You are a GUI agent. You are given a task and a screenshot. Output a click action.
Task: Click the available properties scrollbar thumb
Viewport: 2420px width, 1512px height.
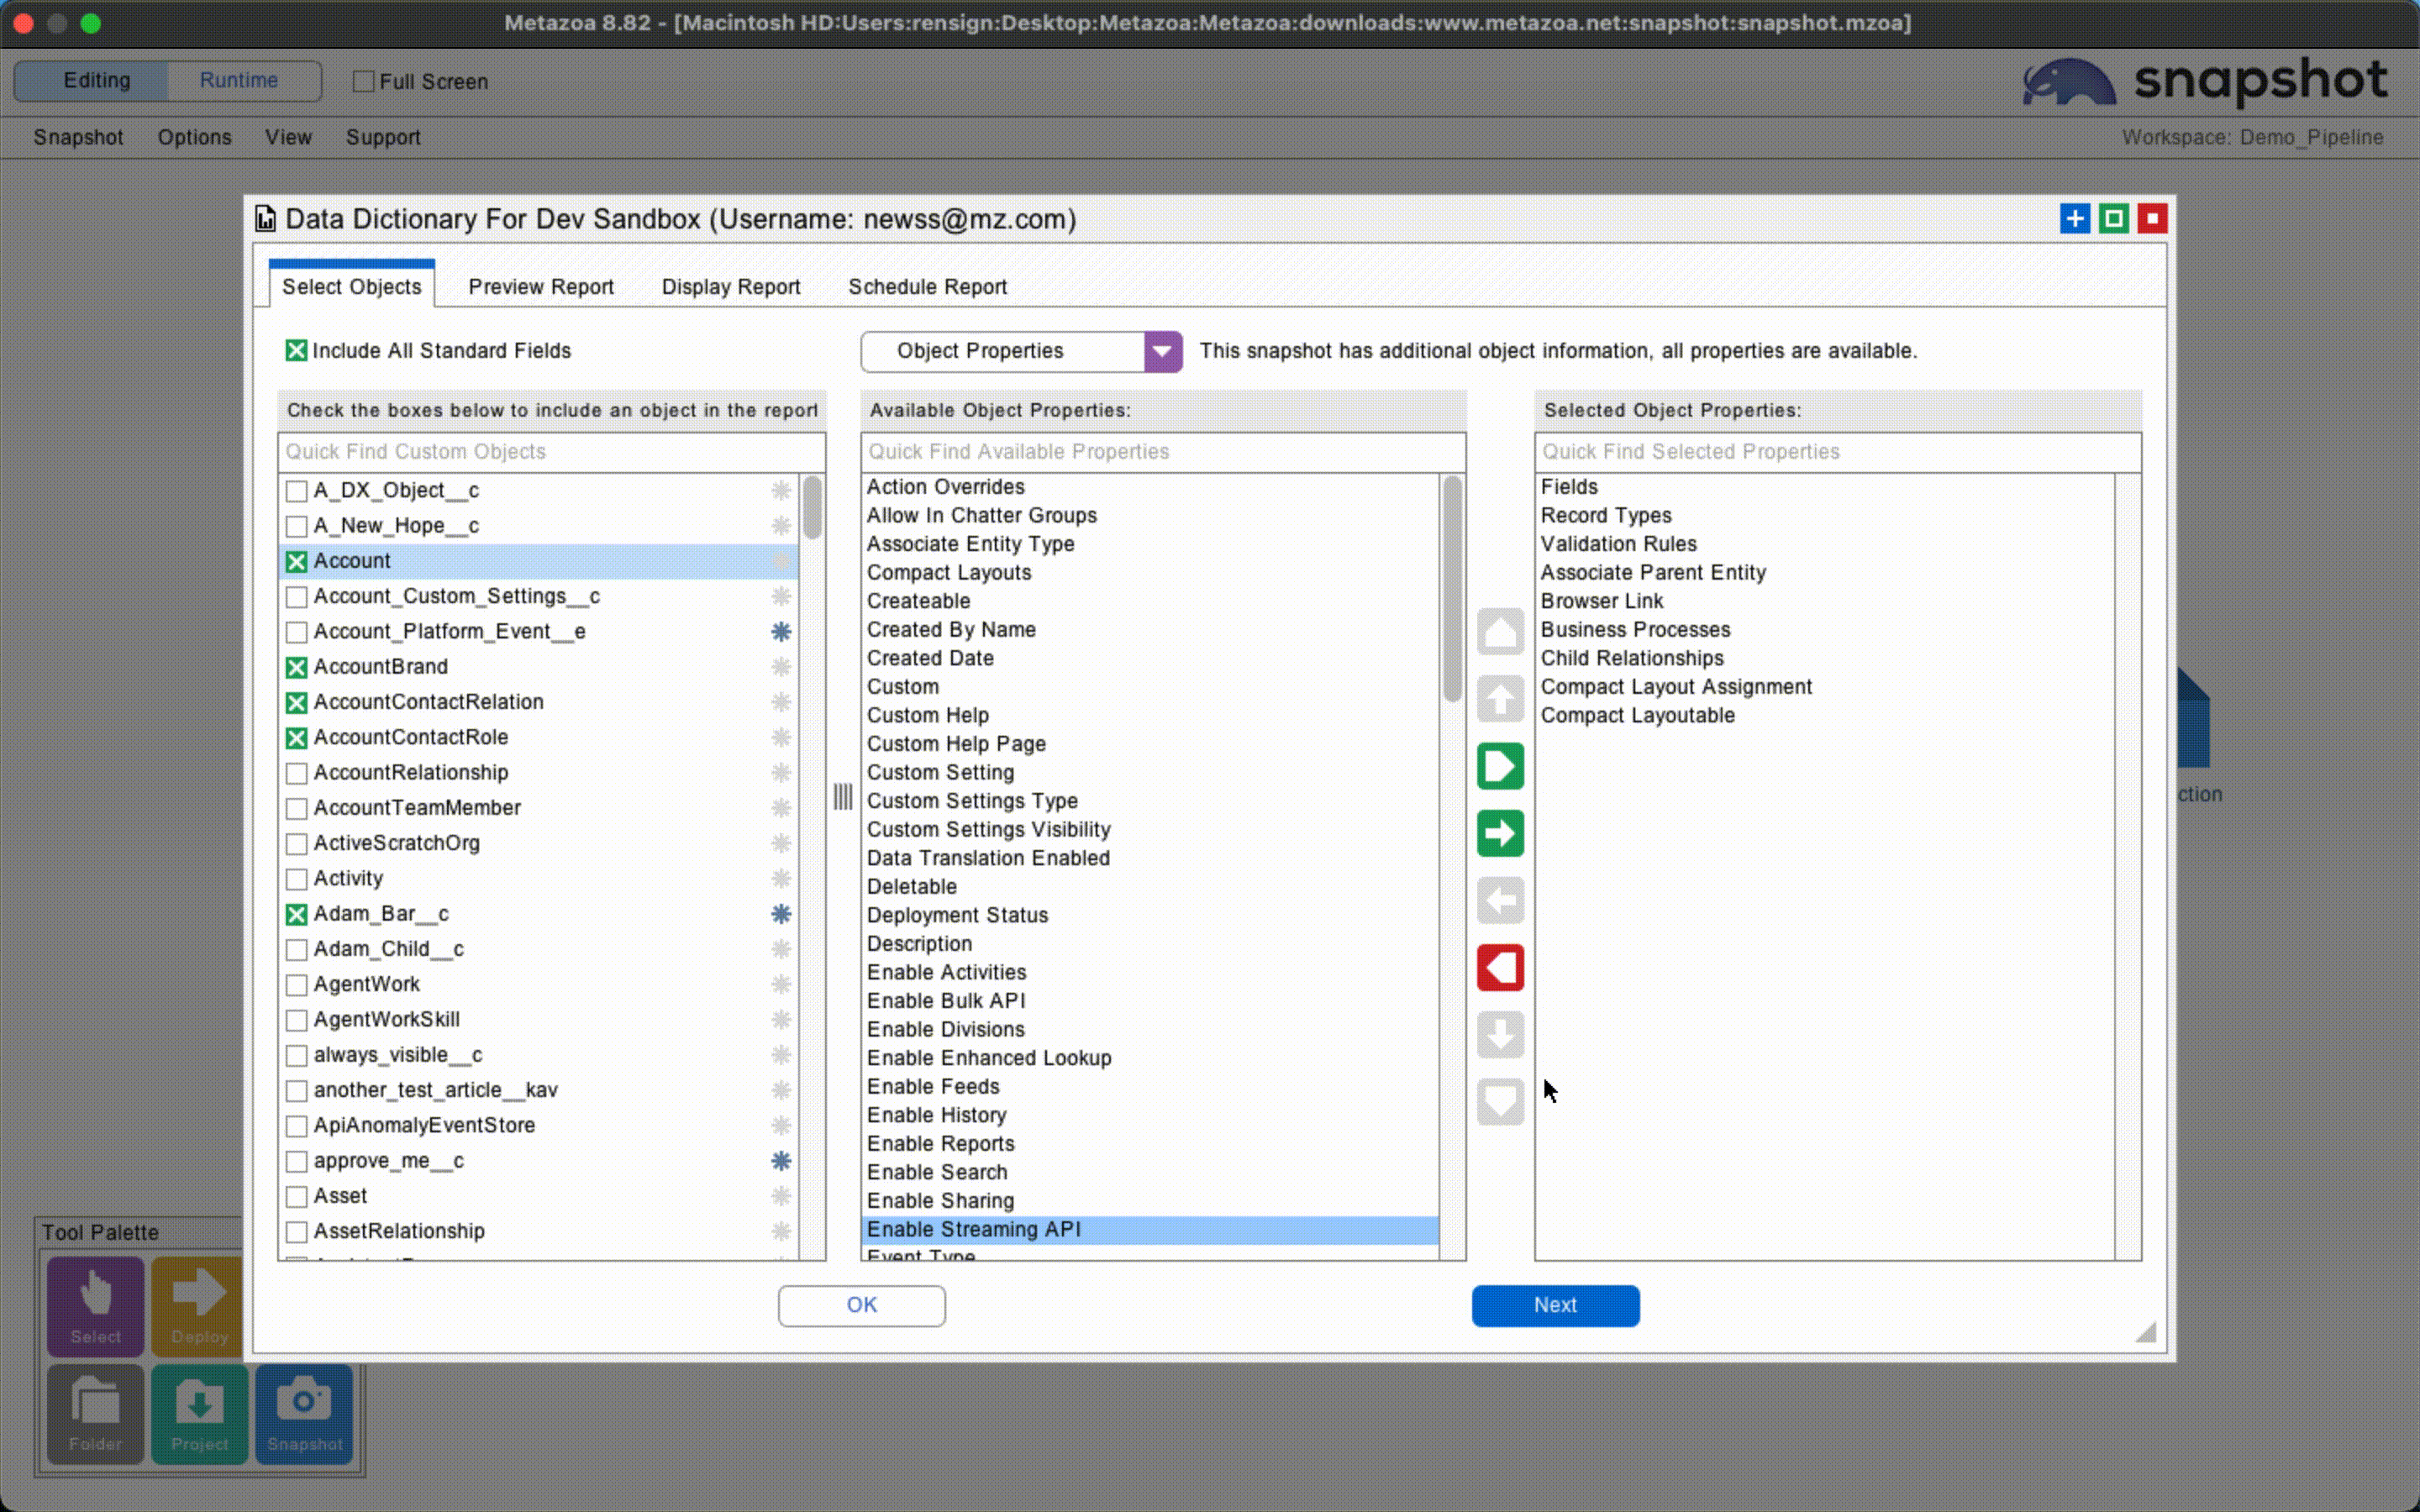point(1452,589)
